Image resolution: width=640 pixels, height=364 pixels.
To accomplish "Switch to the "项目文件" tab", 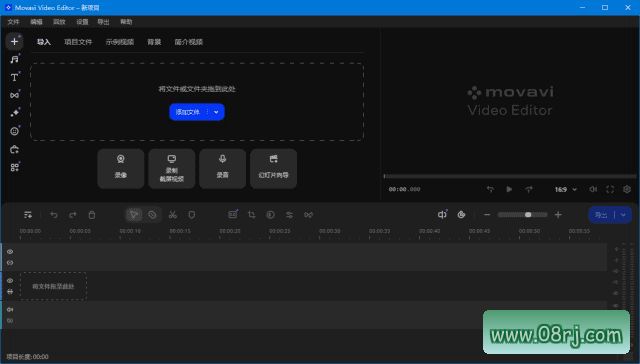I will click(78, 42).
